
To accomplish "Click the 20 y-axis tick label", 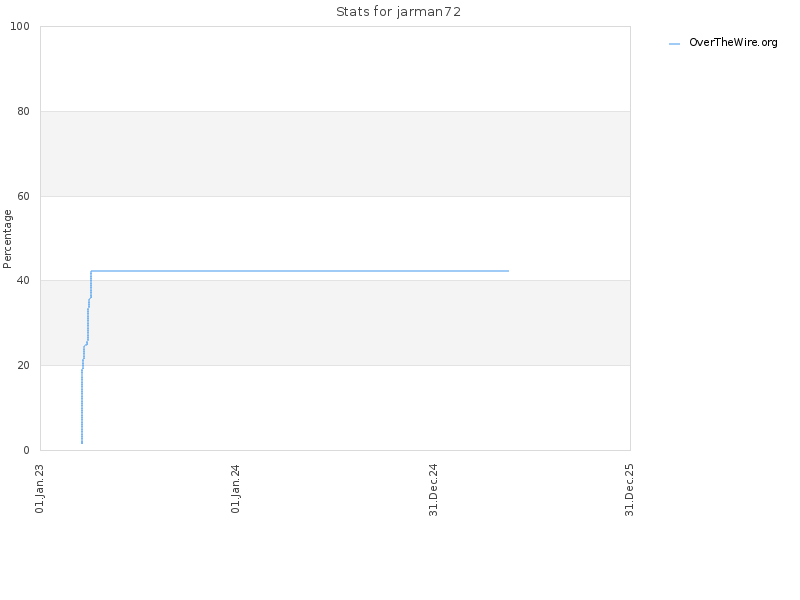I will [x=23, y=365].
